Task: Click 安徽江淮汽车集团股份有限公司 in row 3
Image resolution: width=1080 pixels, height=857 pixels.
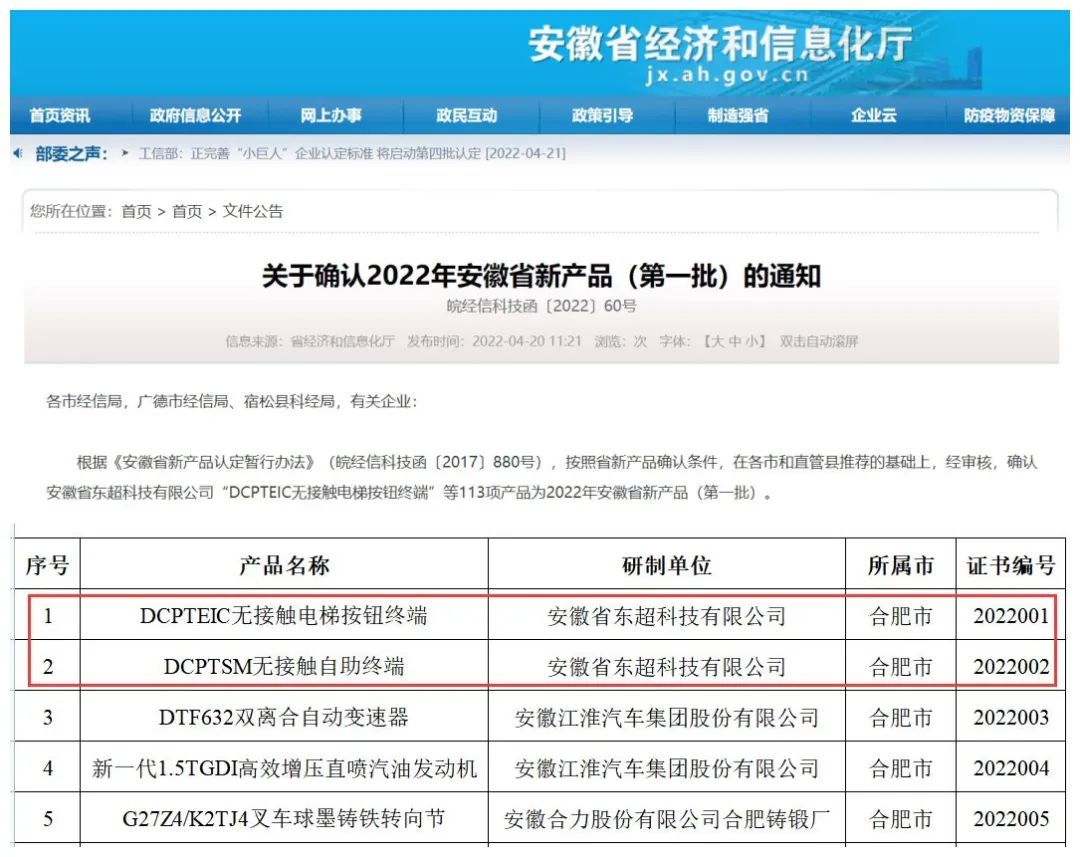Action: point(667,717)
